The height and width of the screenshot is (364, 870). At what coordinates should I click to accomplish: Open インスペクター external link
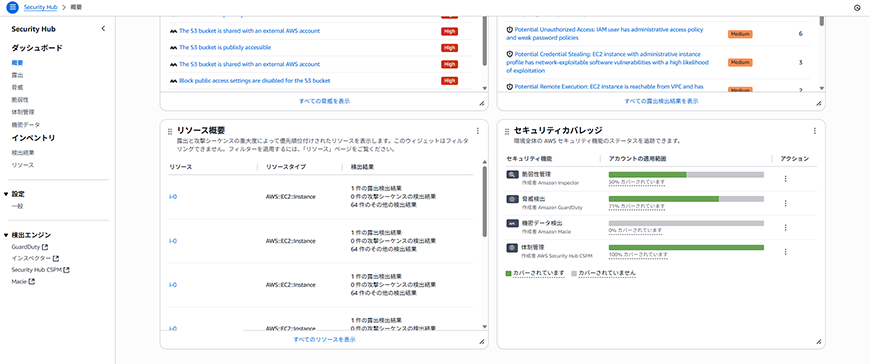click(35, 259)
